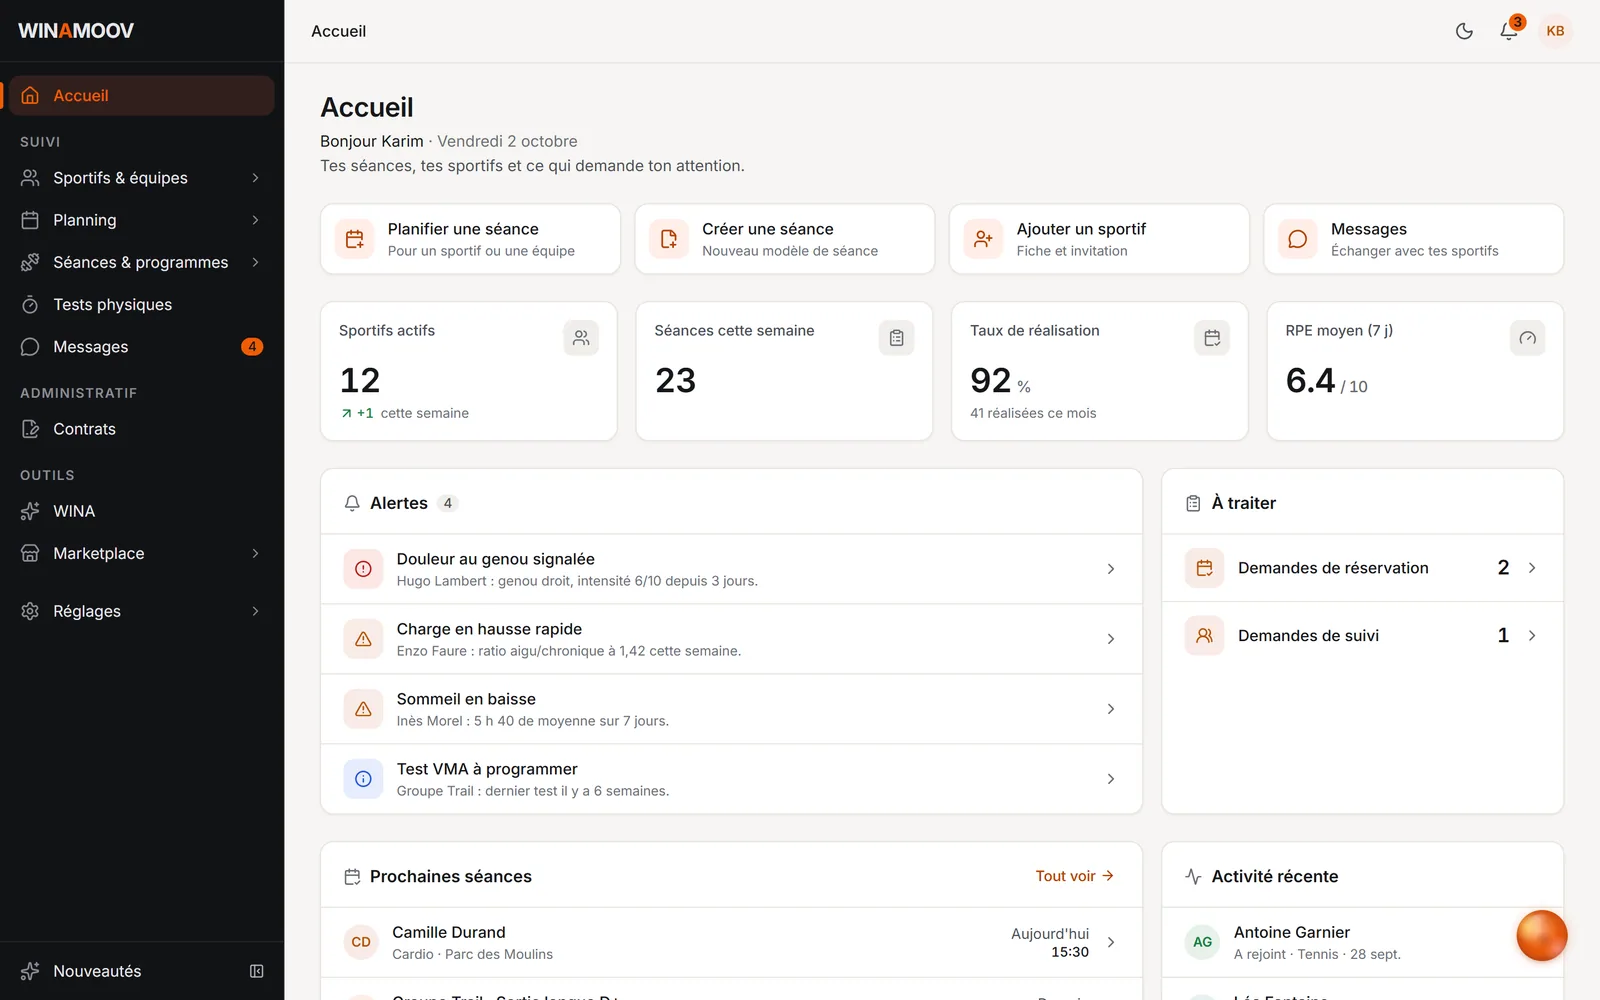The height and width of the screenshot is (1000, 1600).
Task: Click the Taux de réalisation calendar icon
Action: 1212,338
